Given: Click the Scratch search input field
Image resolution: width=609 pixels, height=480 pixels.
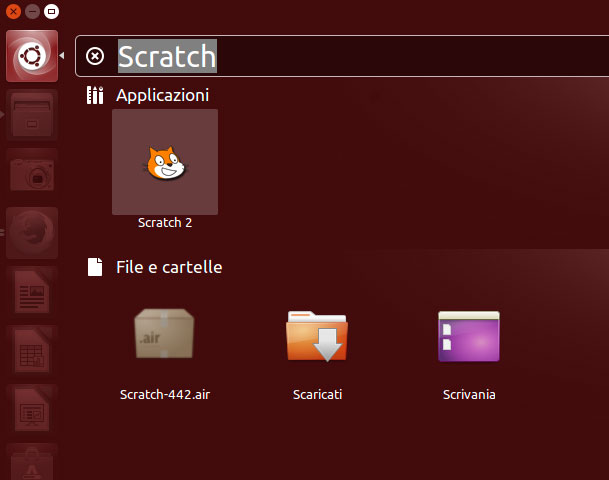Looking at the screenshot, I should point(342,56).
